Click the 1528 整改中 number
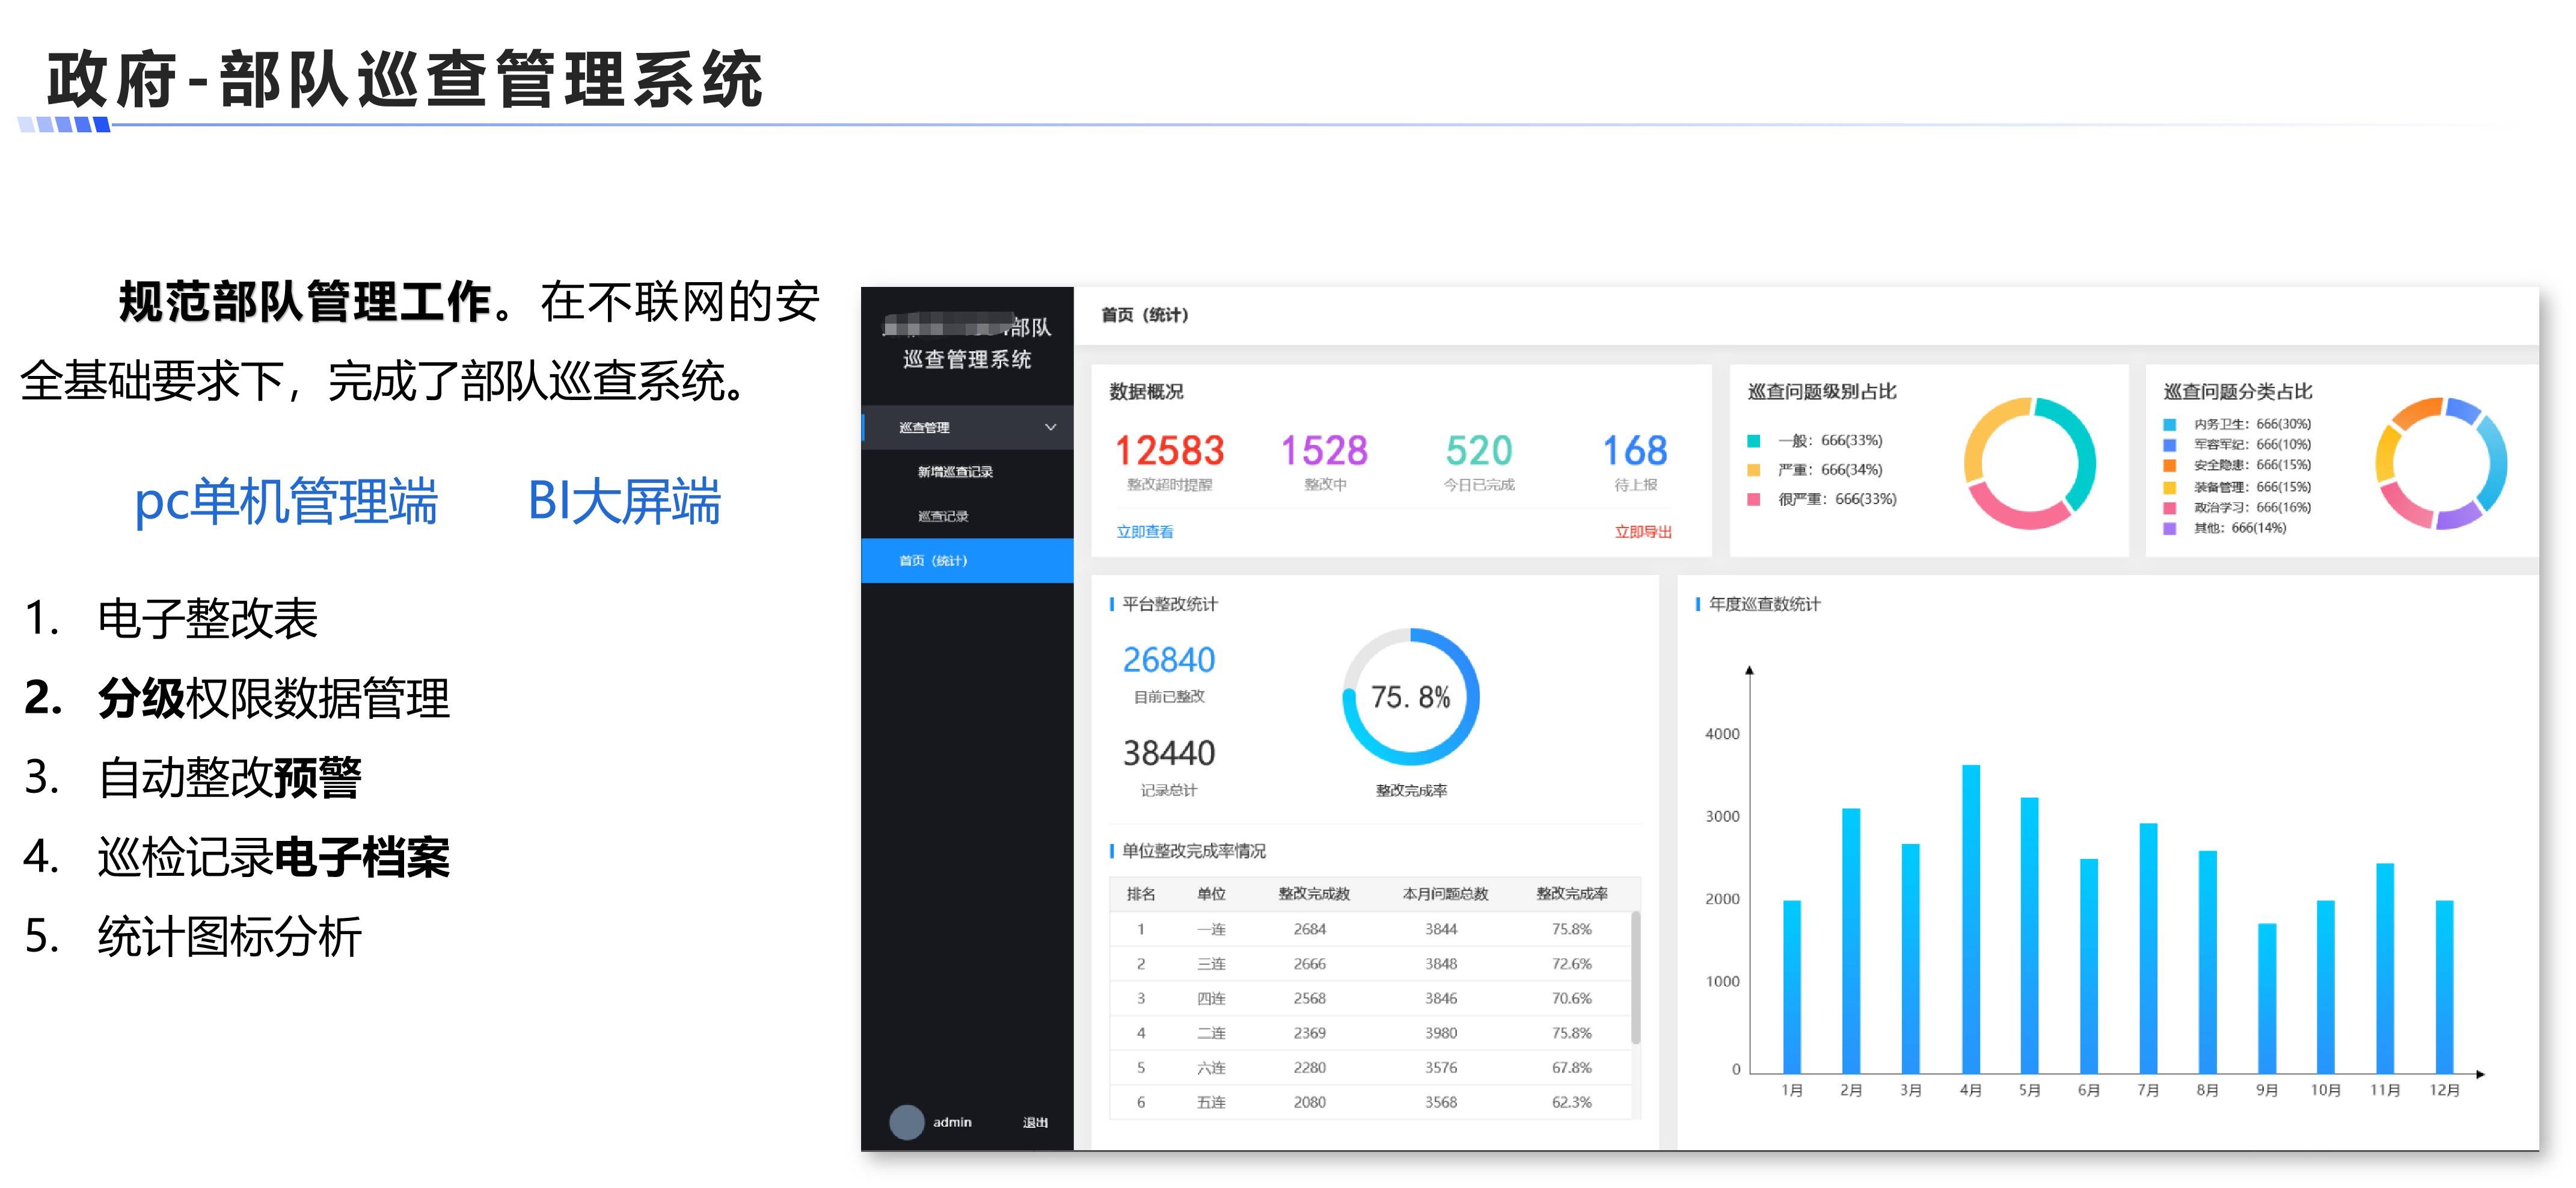 [1324, 451]
